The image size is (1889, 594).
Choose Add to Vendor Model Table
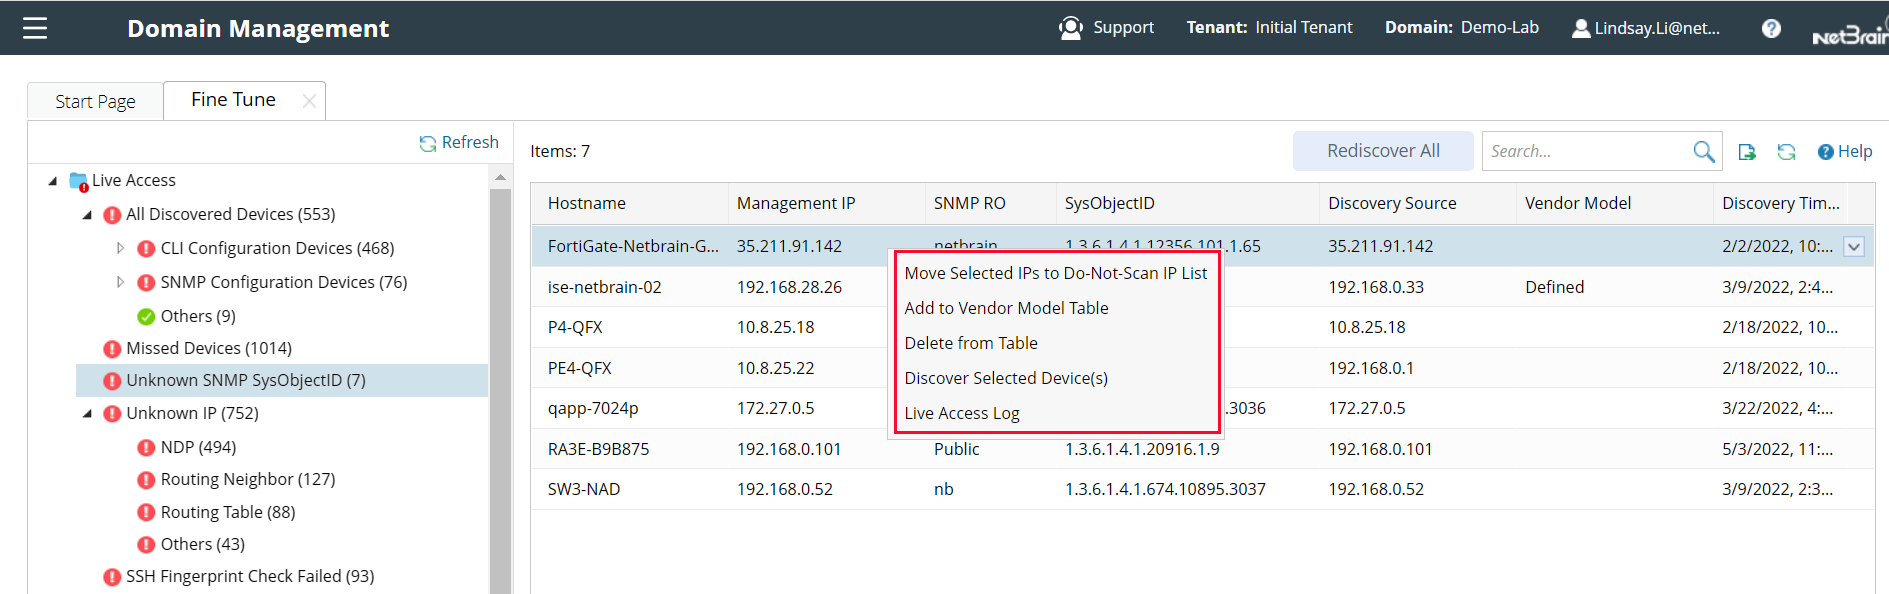(1006, 308)
